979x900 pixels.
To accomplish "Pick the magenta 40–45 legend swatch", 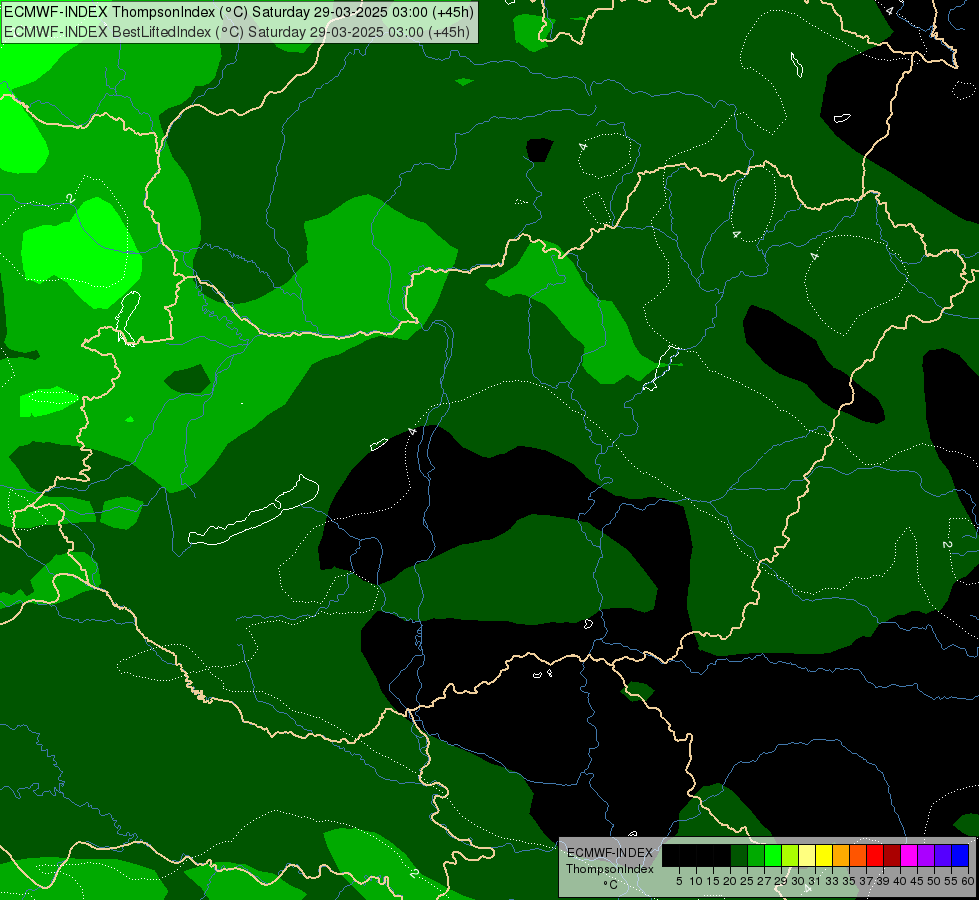I will tap(909, 855).
